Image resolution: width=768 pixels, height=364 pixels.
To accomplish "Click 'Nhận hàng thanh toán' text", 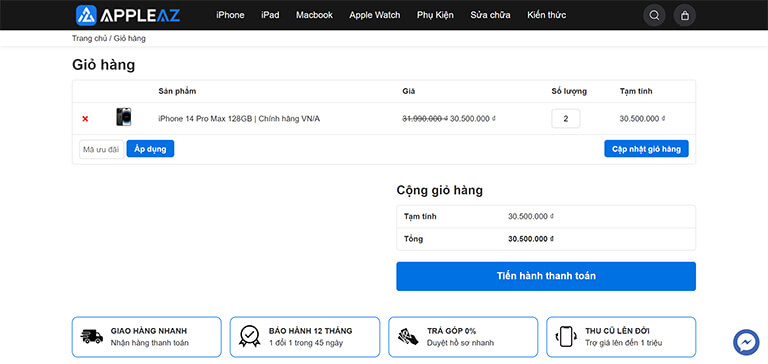I will click(x=149, y=343).
